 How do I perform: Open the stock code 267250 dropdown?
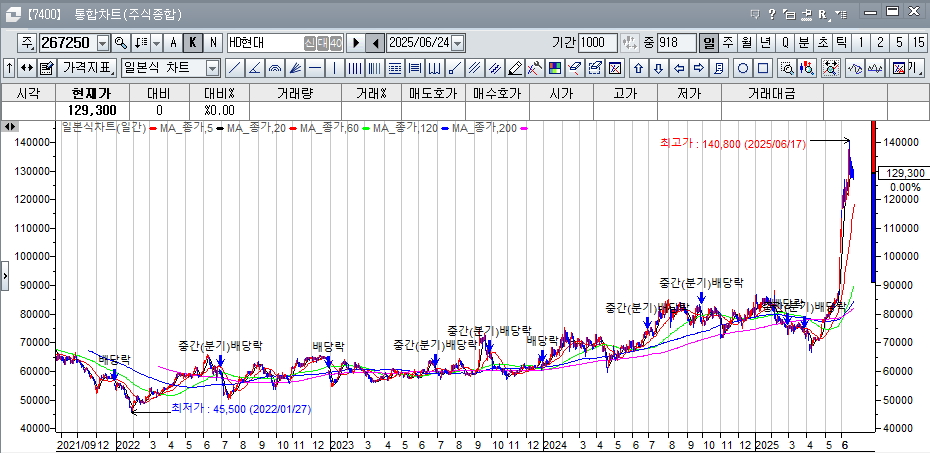pyautogui.click(x=102, y=43)
